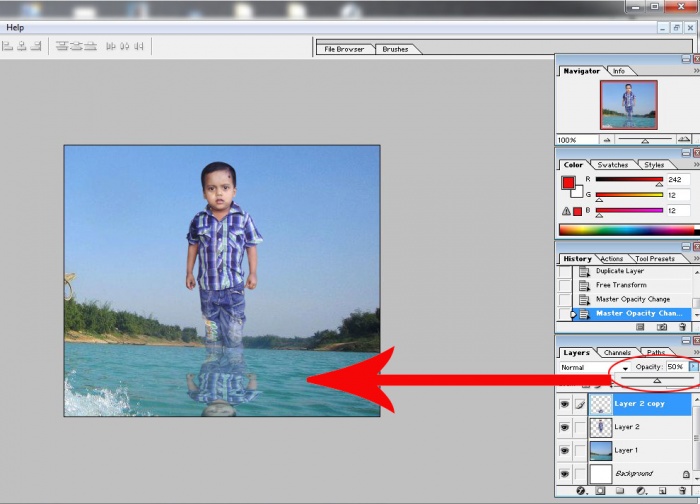Delete the selected layer with trash icon
The height and width of the screenshot is (504, 700).
tap(682, 491)
